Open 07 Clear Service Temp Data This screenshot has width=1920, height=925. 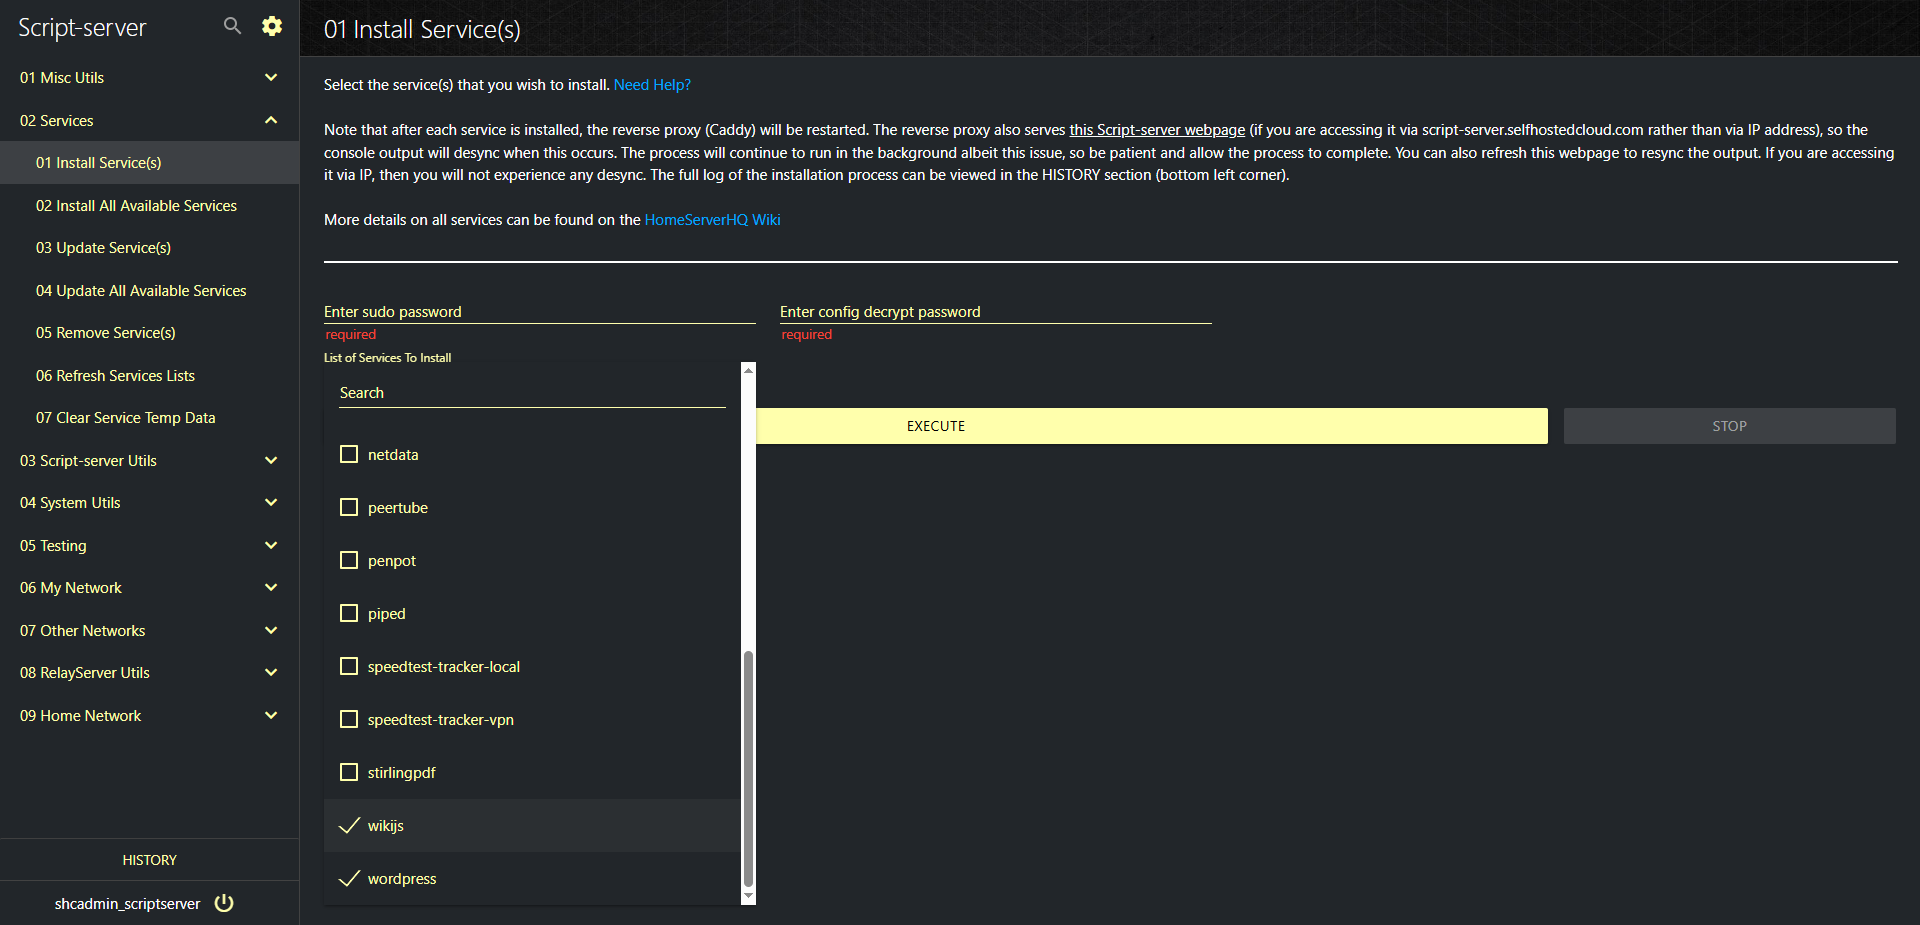click(125, 418)
